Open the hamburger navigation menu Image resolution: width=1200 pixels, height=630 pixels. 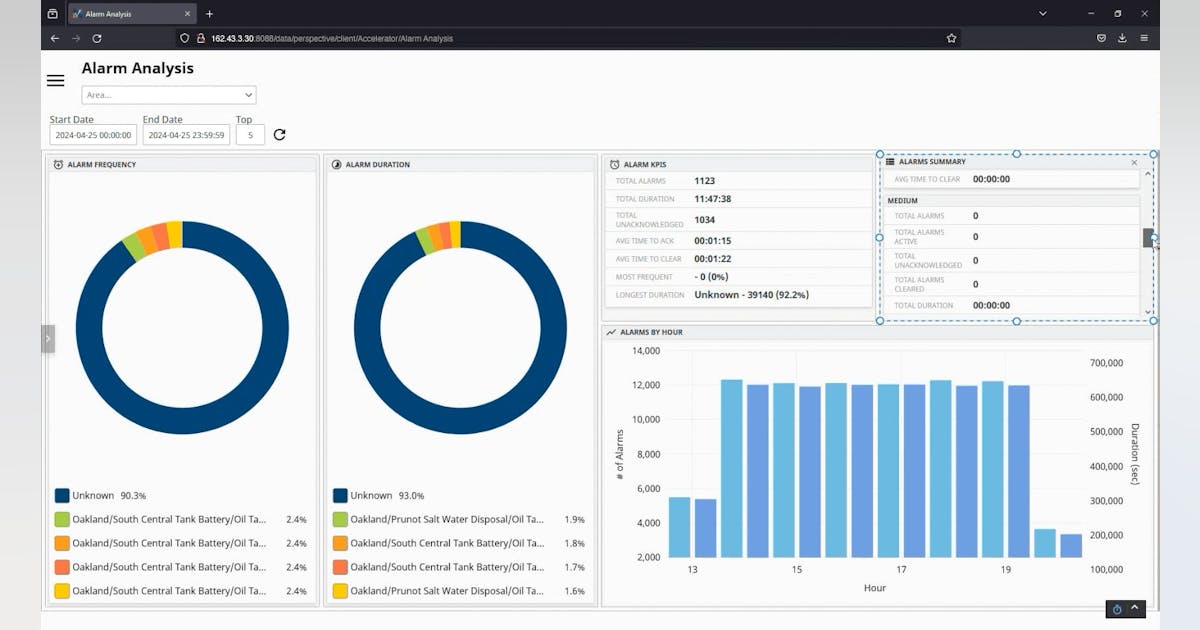coord(55,81)
